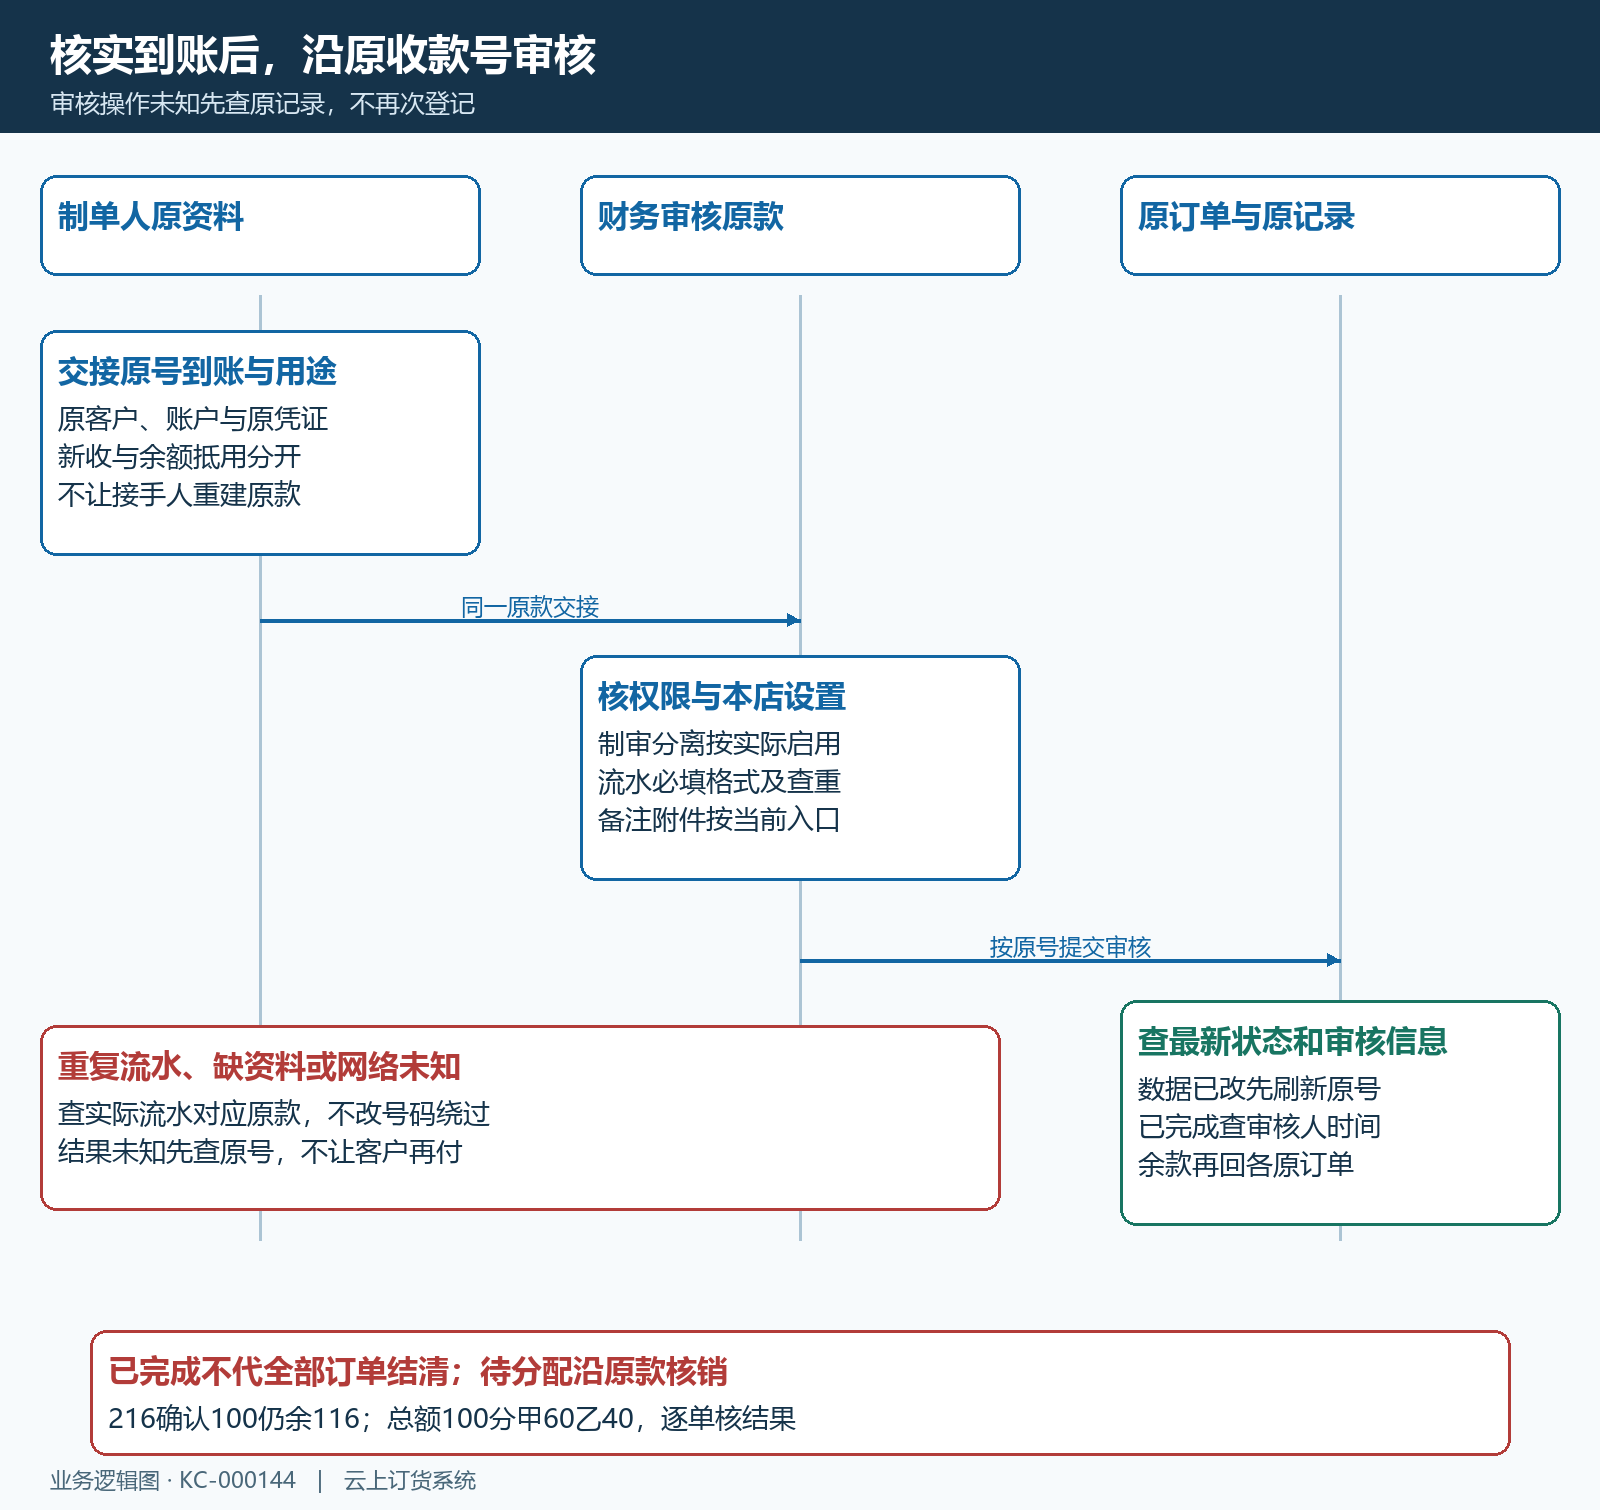Click line 216确认100仍余116 example
This screenshot has width=1600, height=1510.
[x=452, y=1419]
